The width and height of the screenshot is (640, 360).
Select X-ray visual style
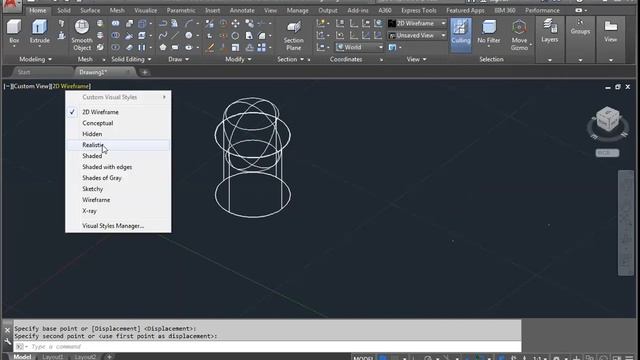point(118,211)
